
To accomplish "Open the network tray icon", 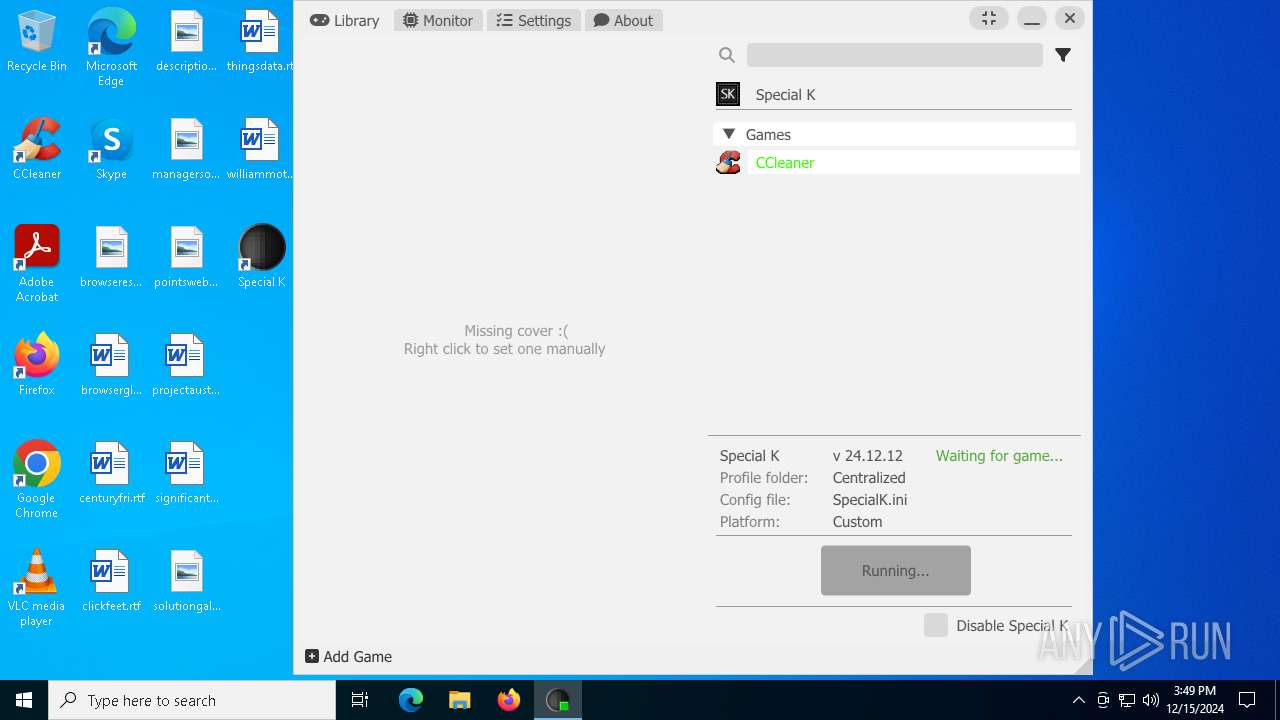I will click(1127, 700).
